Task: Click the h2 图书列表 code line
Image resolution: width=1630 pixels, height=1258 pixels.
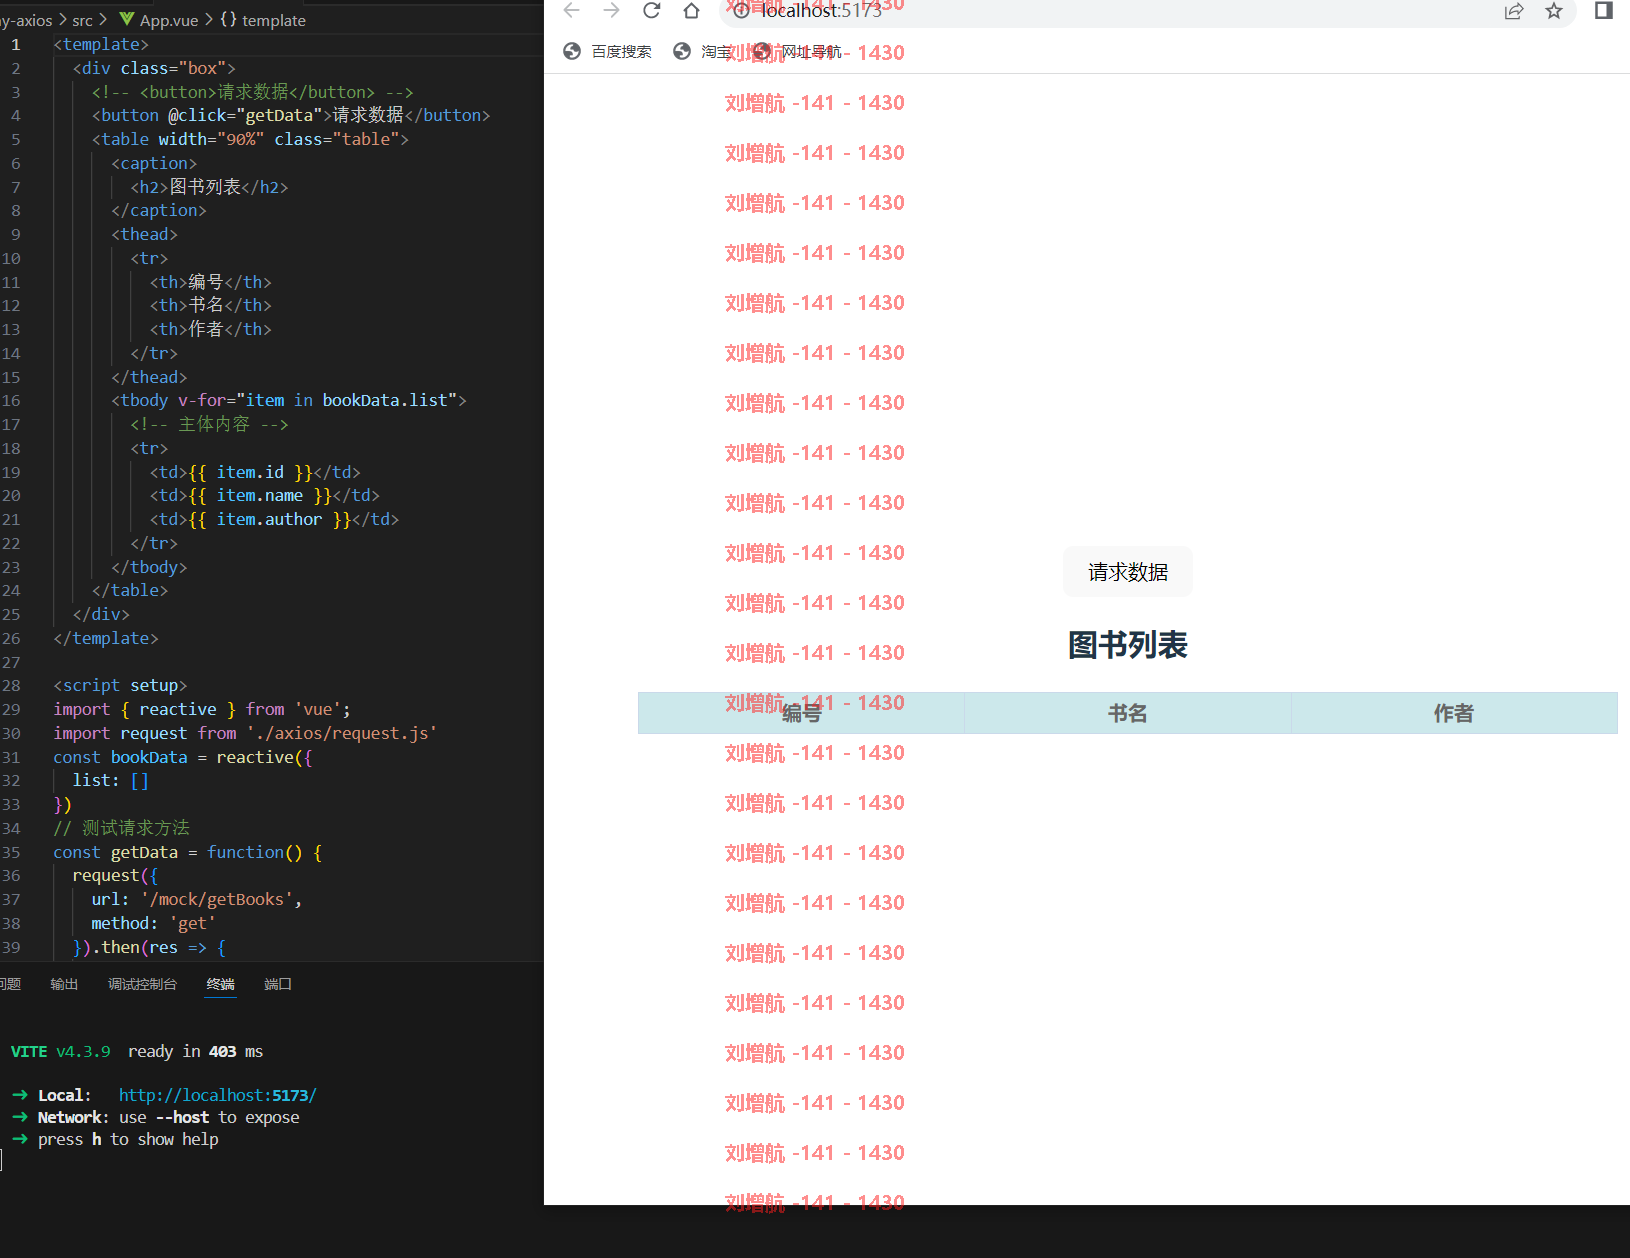Action: [x=209, y=187]
